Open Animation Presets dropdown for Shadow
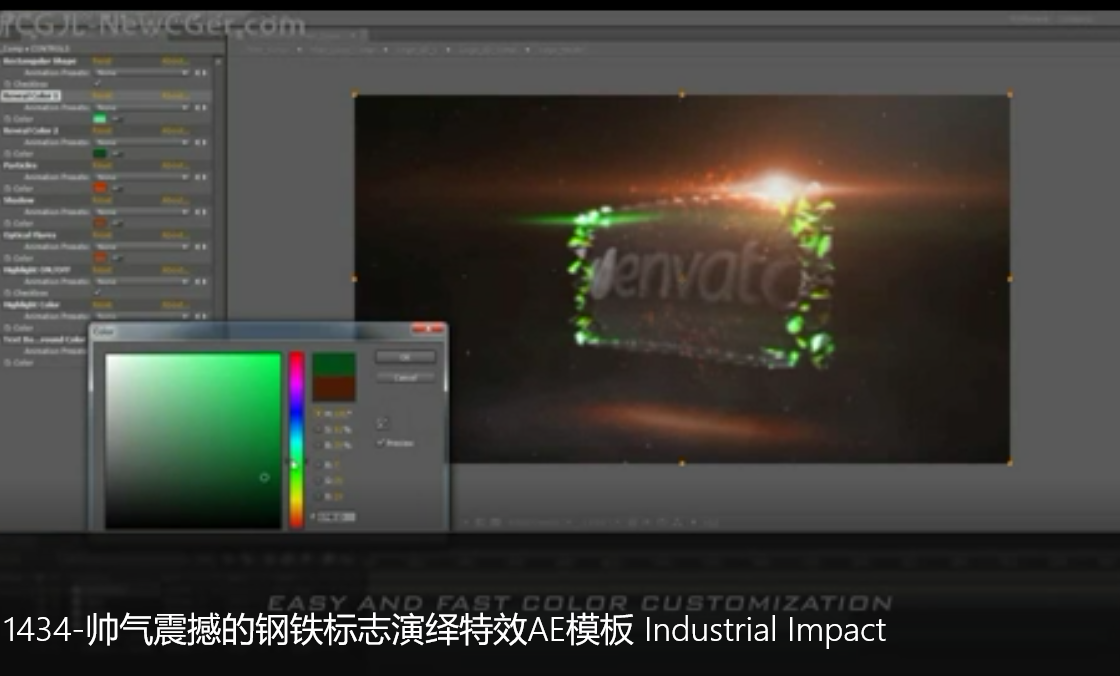Viewport: 1120px width, 676px height. click(142, 212)
